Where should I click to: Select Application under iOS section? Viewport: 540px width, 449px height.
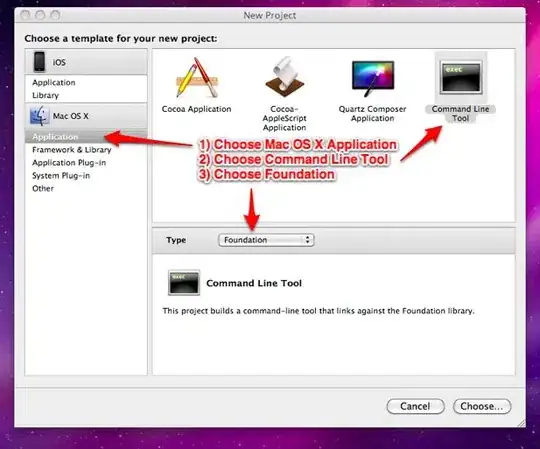tap(54, 82)
